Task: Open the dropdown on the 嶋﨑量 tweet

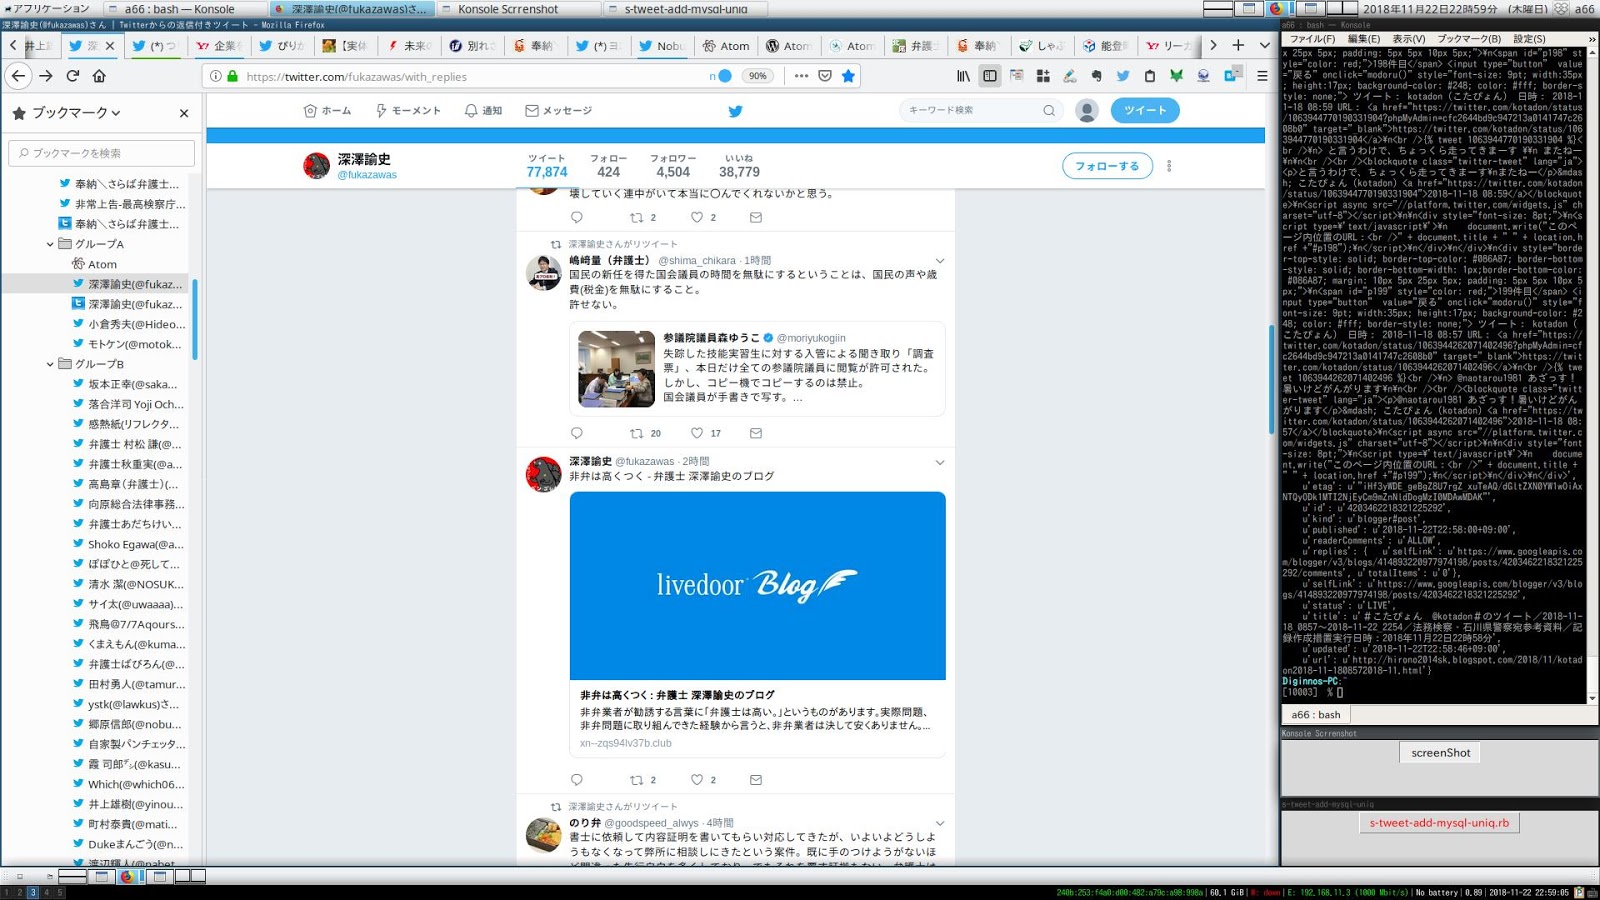Action: click(x=939, y=261)
